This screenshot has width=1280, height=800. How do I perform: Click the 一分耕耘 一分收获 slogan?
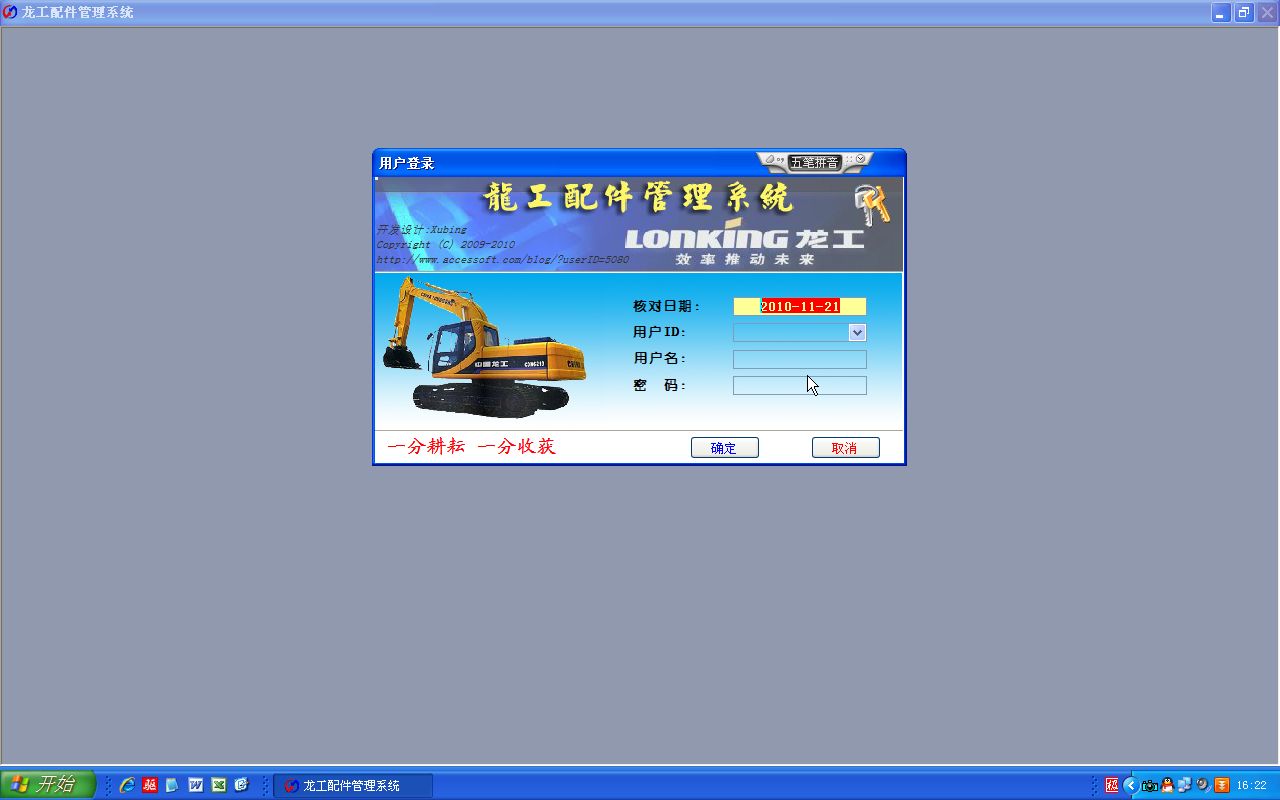[x=471, y=447]
